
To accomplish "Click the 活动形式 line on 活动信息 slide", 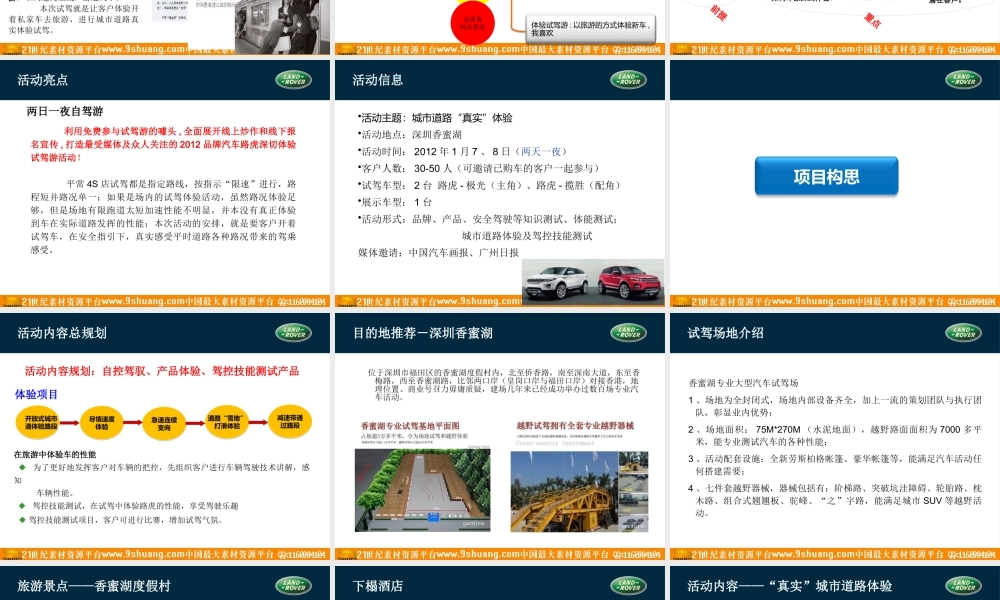I will click(x=488, y=219).
